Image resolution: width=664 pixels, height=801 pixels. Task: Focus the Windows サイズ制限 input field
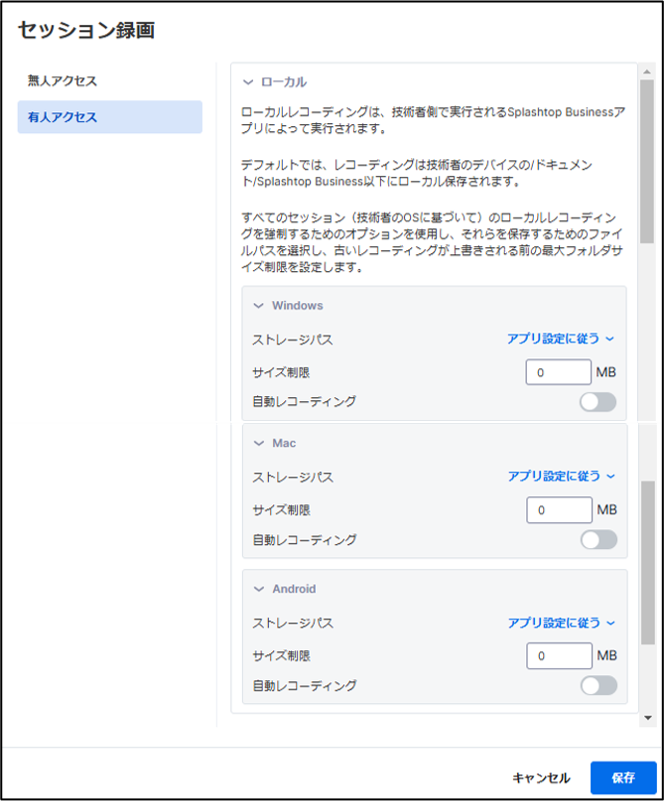pyautogui.click(x=558, y=372)
